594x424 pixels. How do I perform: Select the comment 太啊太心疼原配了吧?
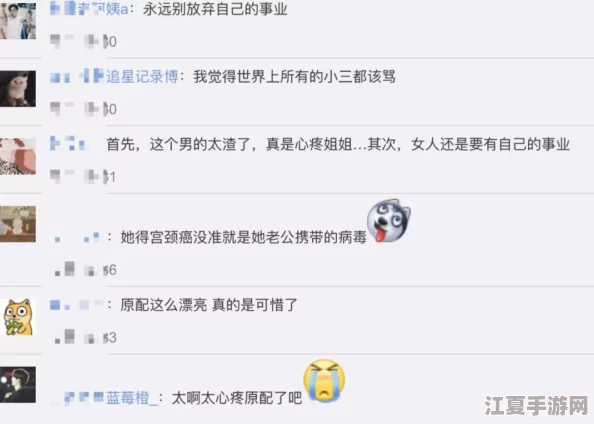point(237,398)
